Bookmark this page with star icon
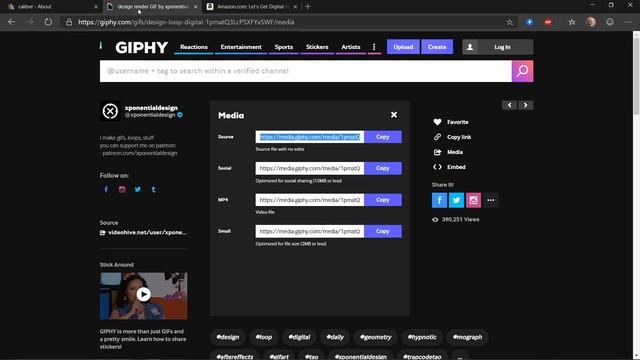Image resolution: width=640 pixels, height=360 pixels. click(x=510, y=22)
